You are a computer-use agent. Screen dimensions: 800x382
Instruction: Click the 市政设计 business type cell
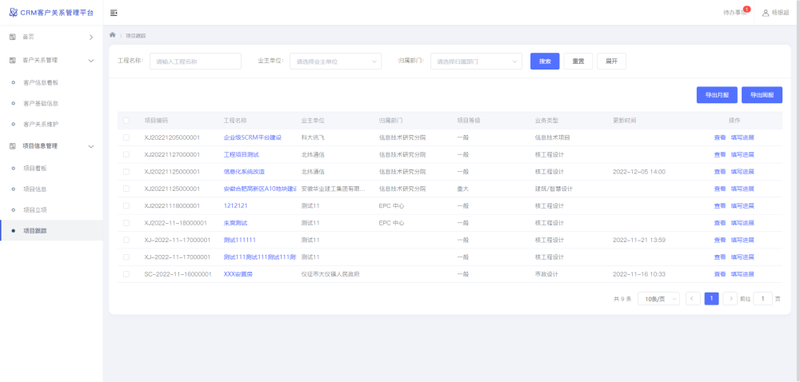546,274
